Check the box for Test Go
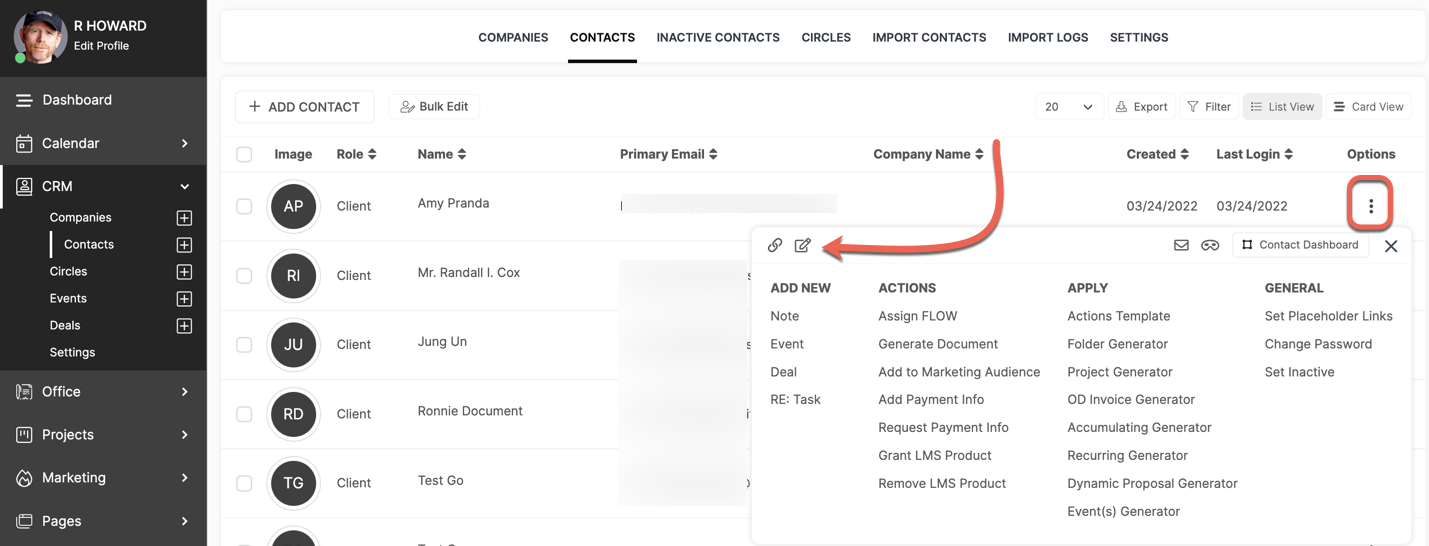The height and width of the screenshot is (546, 1429). point(244,483)
